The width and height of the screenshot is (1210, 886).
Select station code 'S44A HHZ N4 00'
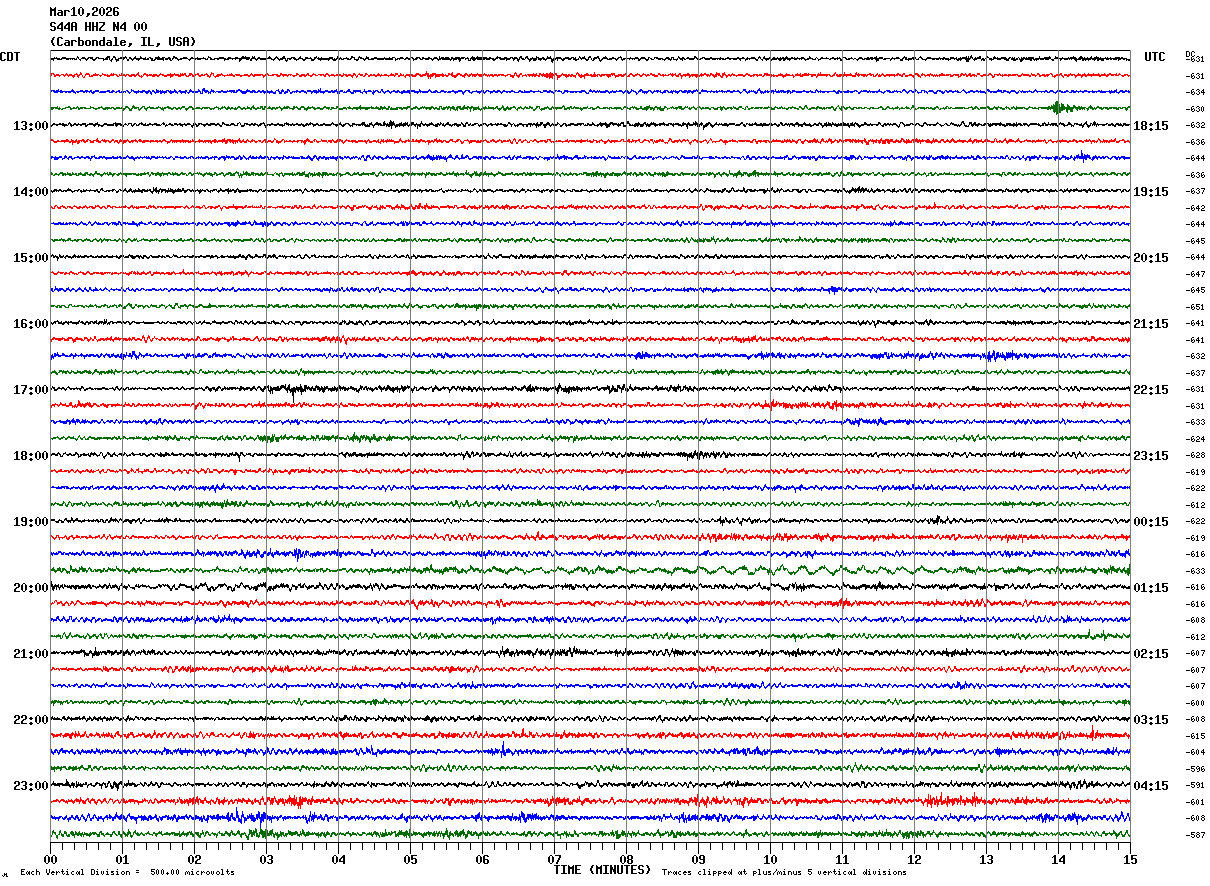coord(98,27)
